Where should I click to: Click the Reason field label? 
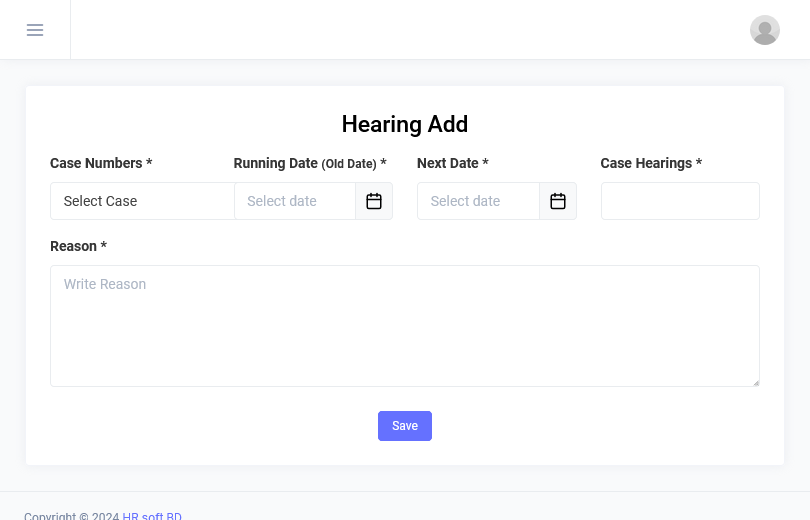(x=78, y=246)
